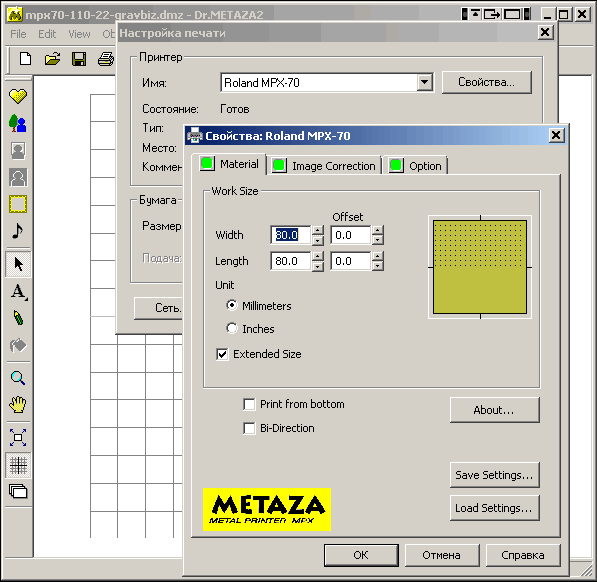The height and width of the screenshot is (582, 597).
Task: Toggle the grid display icon
Action: tap(18, 465)
